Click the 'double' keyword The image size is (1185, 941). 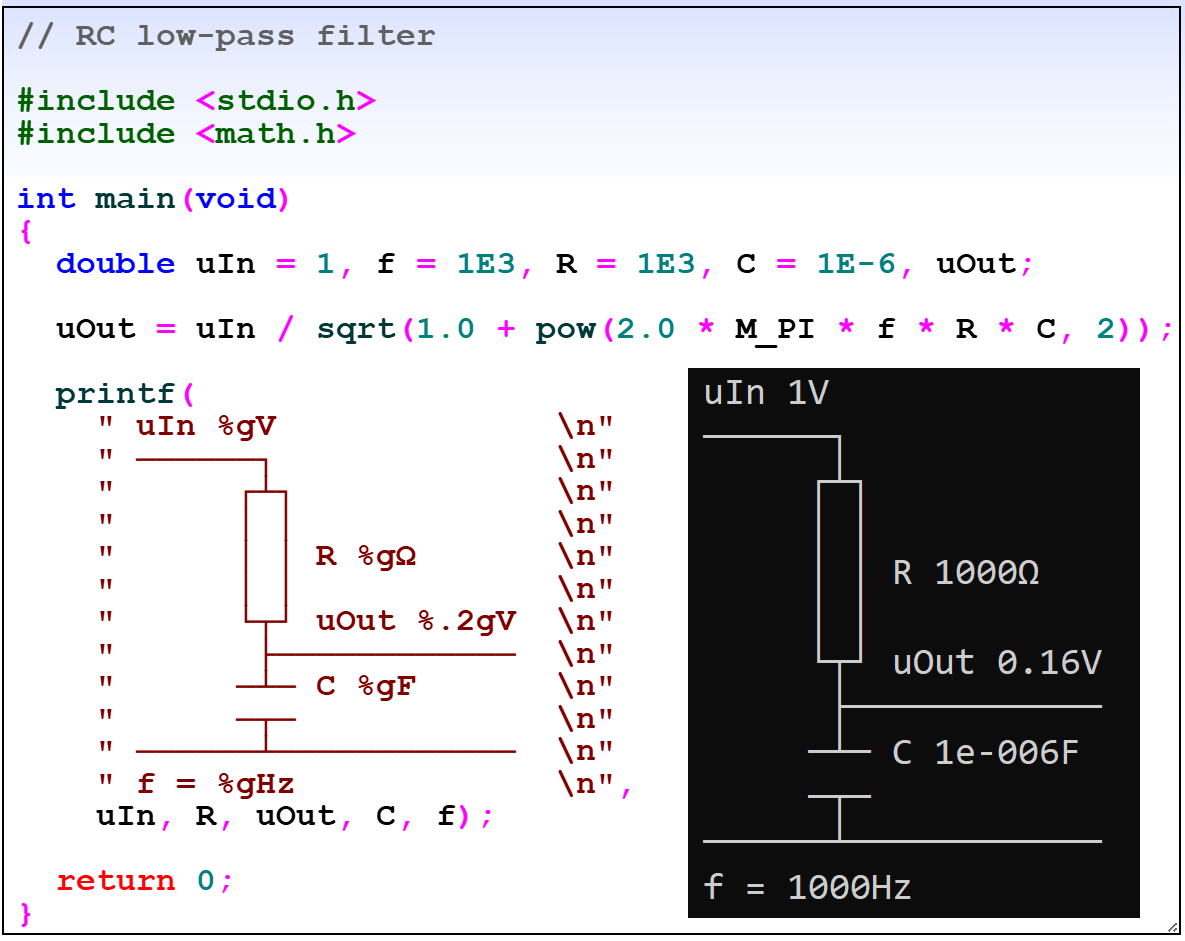(x=115, y=264)
